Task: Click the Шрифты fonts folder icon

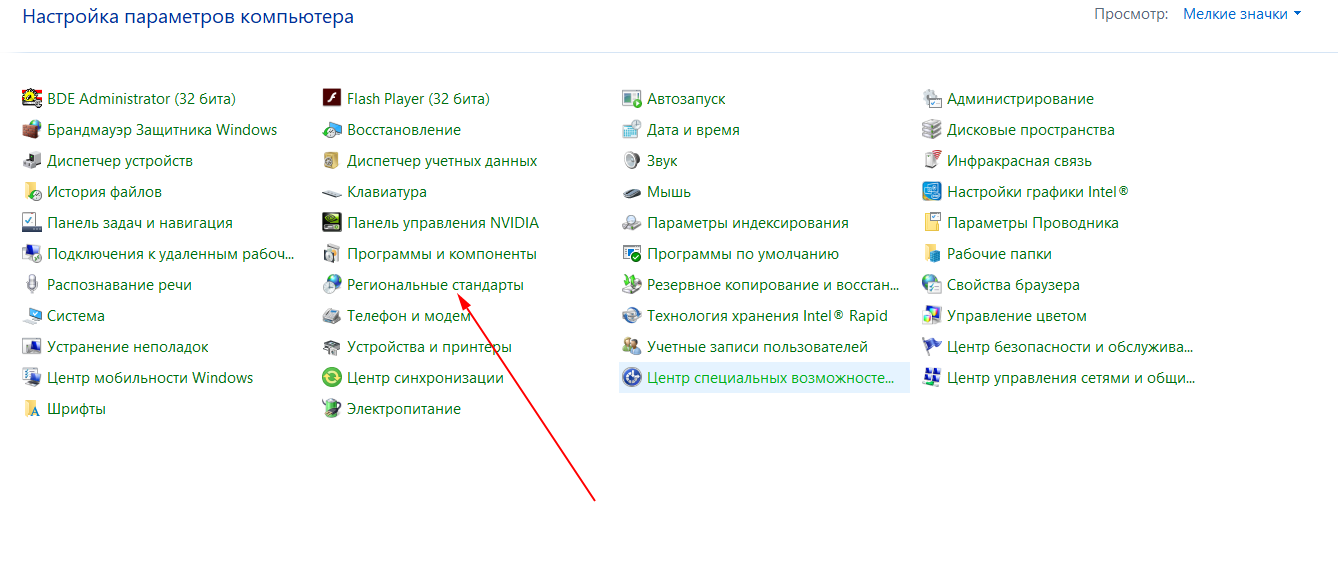Action: (31, 409)
